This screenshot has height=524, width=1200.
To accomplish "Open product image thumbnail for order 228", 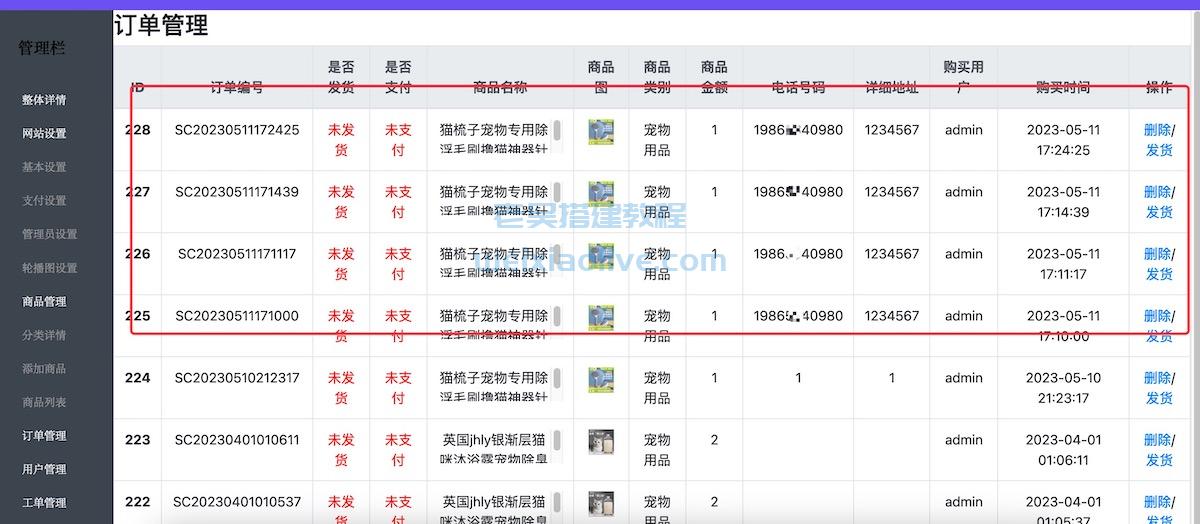I will 601,132.
